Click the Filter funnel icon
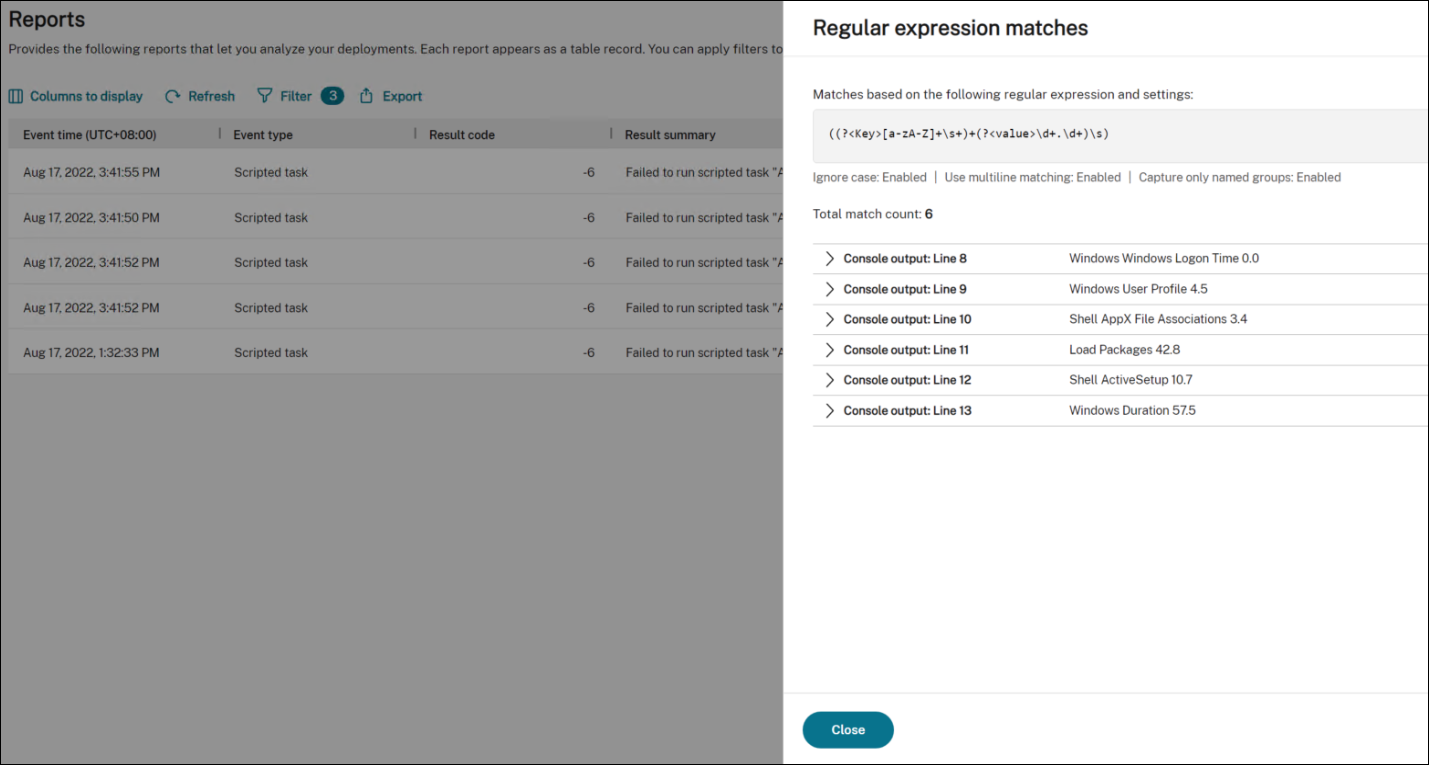 point(265,96)
